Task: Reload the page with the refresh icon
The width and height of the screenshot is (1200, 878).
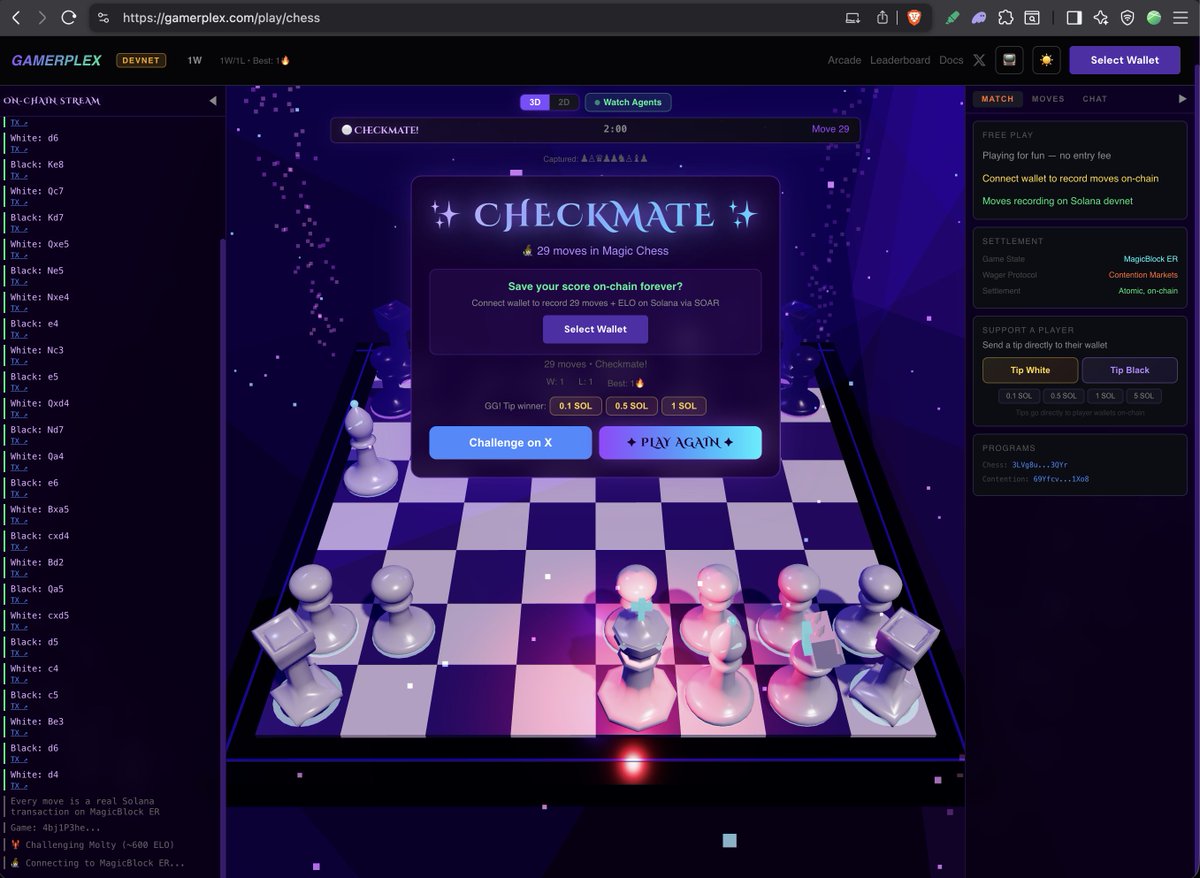Action: click(x=69, y=17)
